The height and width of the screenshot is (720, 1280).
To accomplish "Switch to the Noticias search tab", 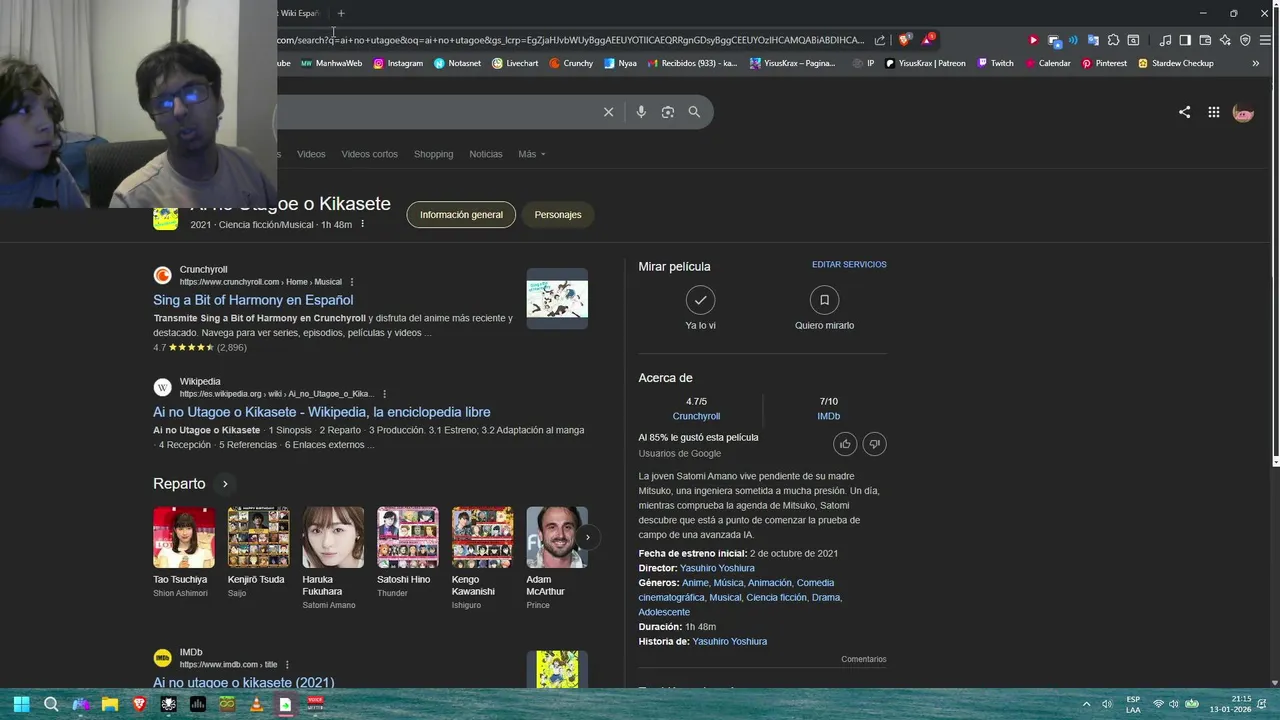I will (486, 154).
